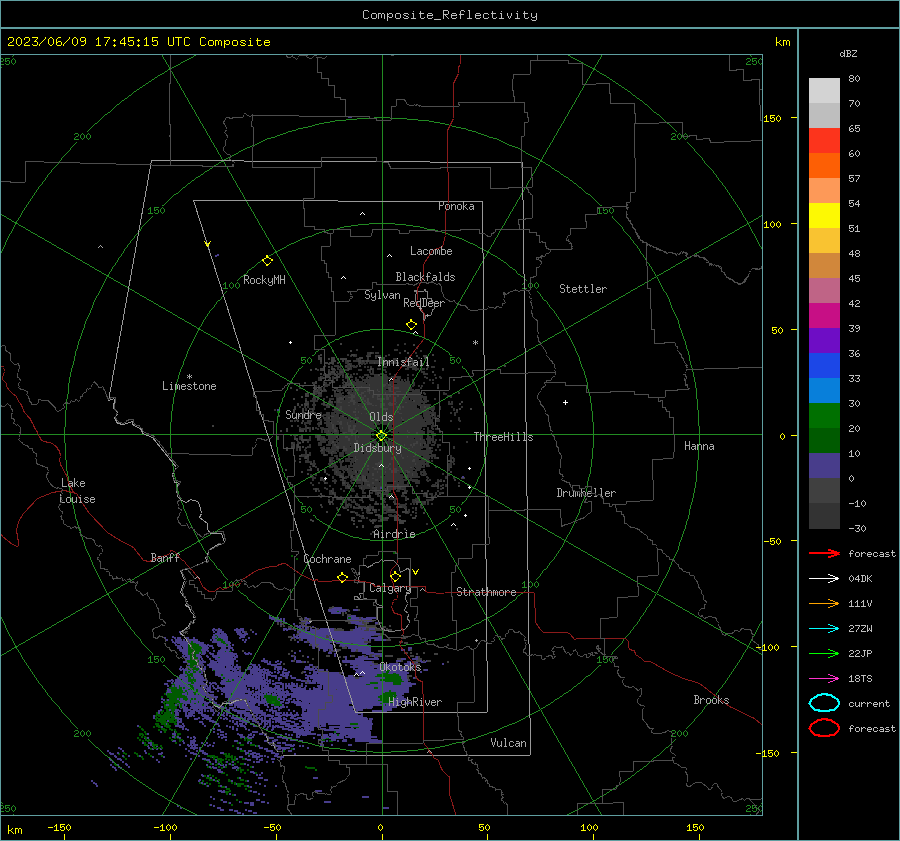
Task: Click the yellow diamond marker near Cochrane
Action: pos(342,577)
